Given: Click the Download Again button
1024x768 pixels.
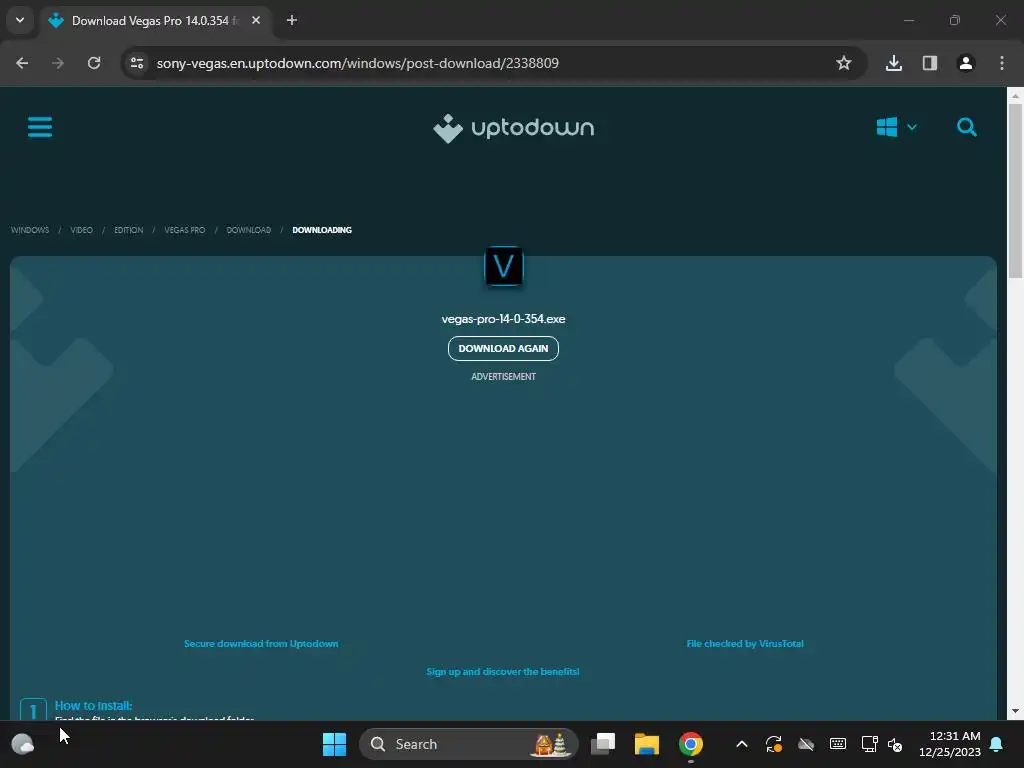Looking at the screenshot, I should tap(503, 348).
